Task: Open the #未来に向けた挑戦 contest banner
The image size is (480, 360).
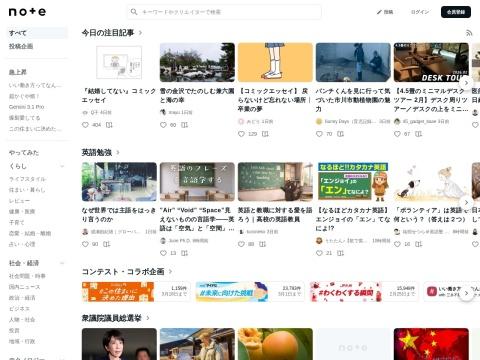Action: click(x=232, y=292)
